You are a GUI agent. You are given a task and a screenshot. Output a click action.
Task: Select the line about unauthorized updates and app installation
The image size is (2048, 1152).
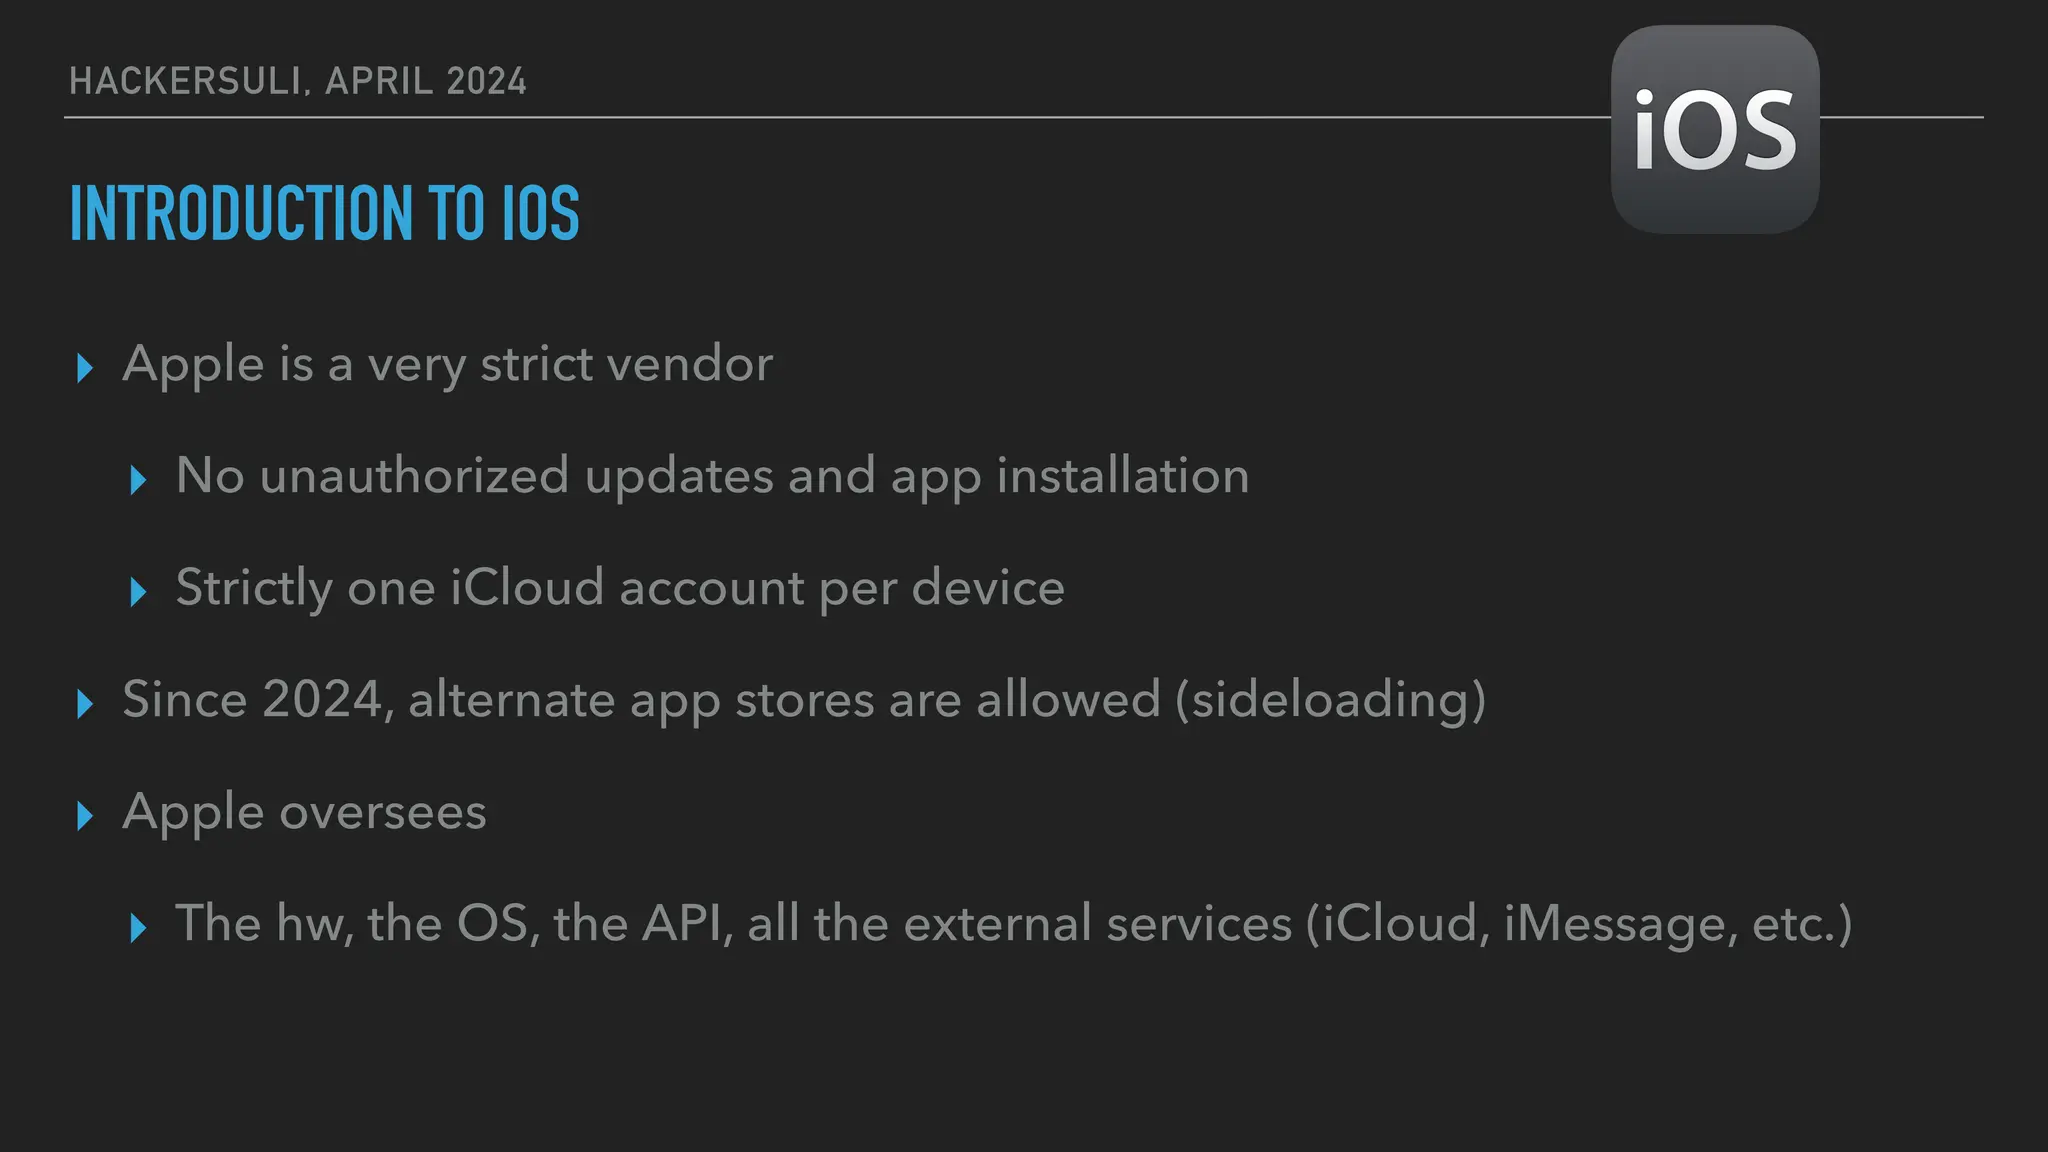pyautogui.click(x=712, y=476)
